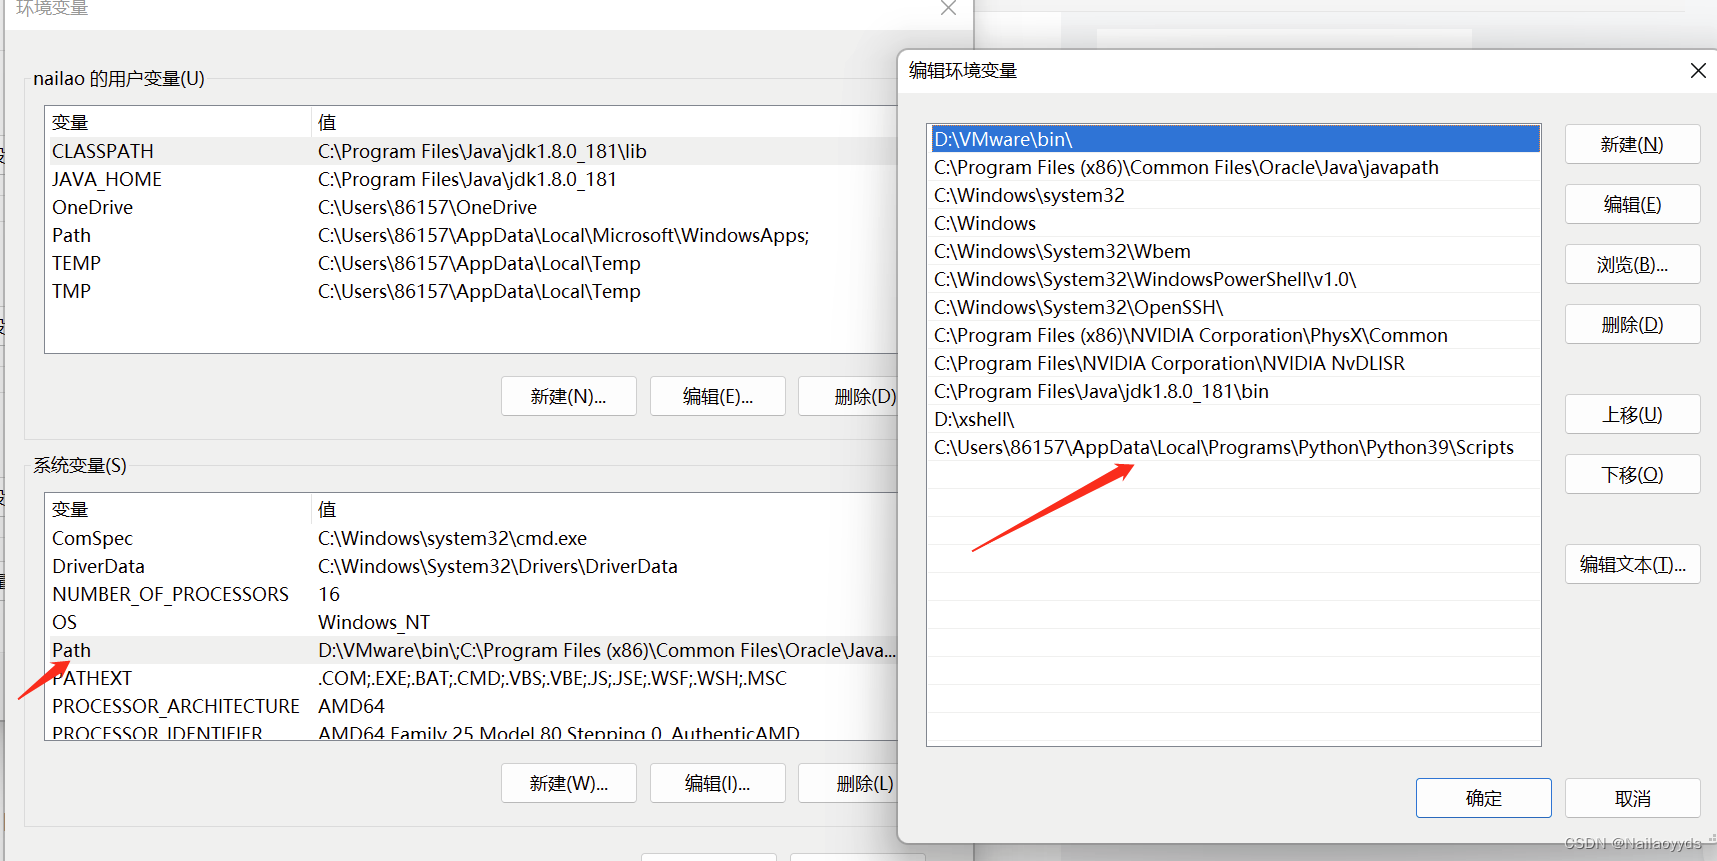Click the 值 column header in user variables
This screenshot has width=1717, height=861.
(605, 122)
